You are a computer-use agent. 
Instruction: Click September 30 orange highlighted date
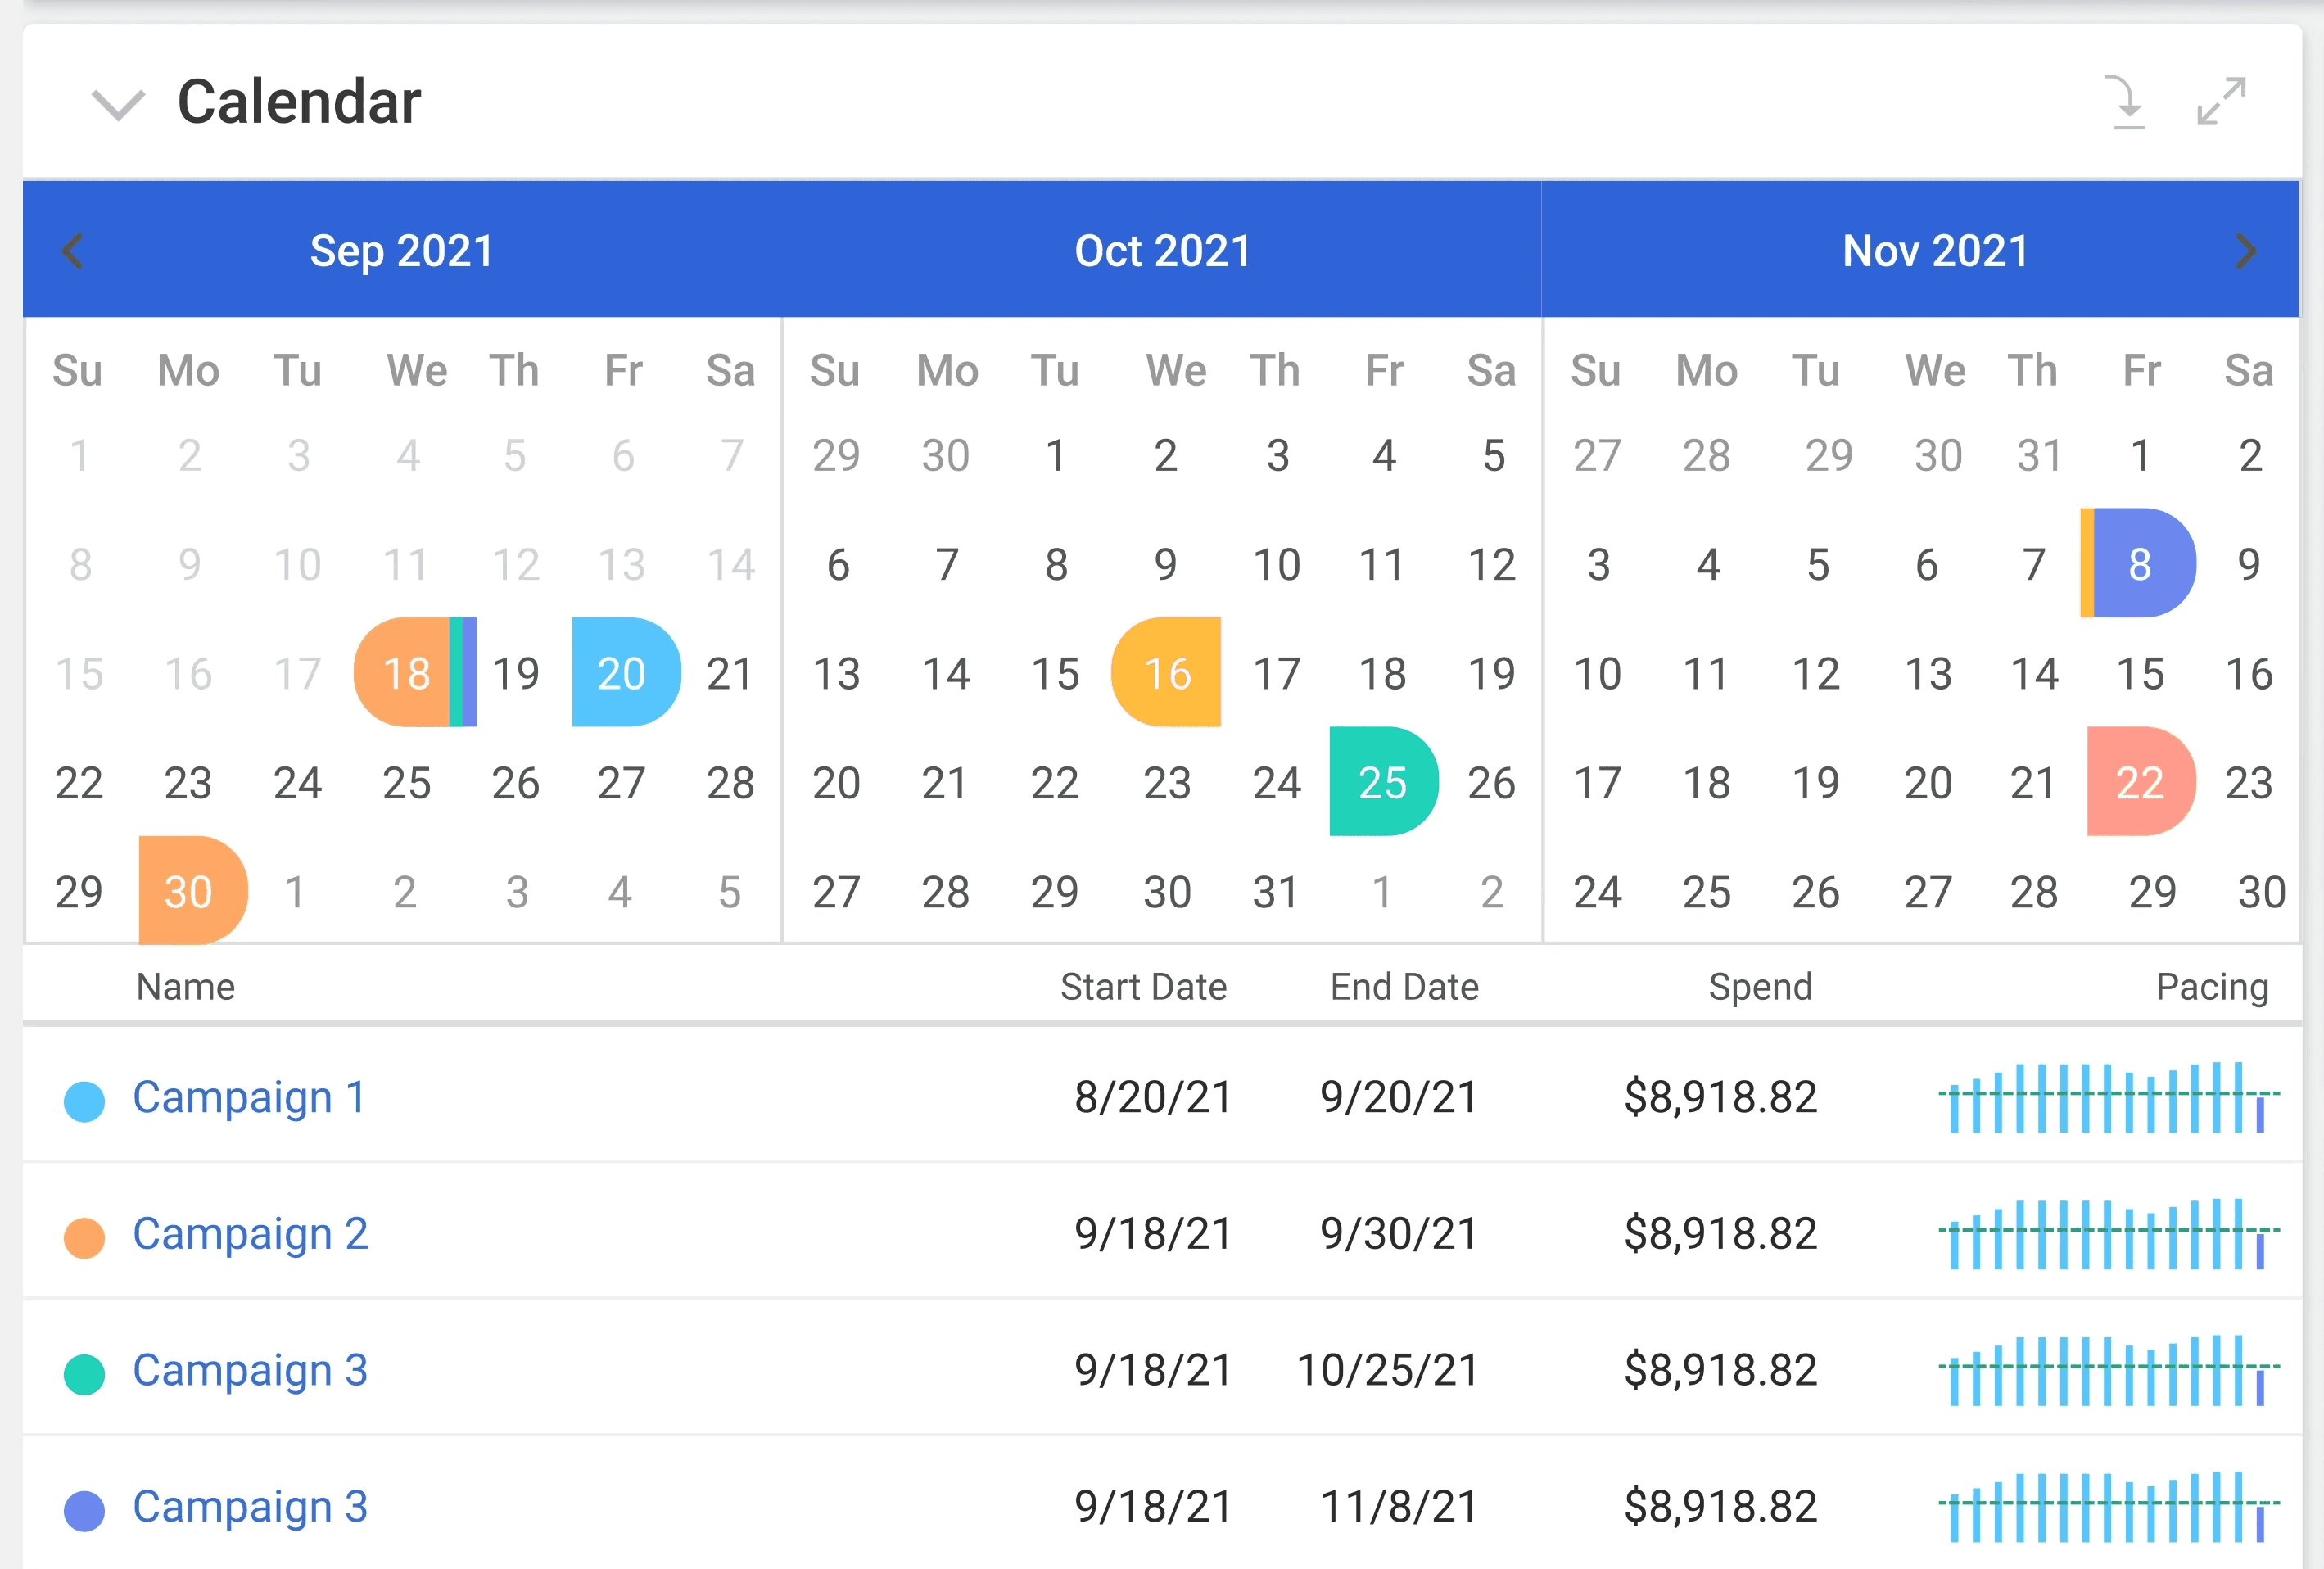click(x=190, y=890)
